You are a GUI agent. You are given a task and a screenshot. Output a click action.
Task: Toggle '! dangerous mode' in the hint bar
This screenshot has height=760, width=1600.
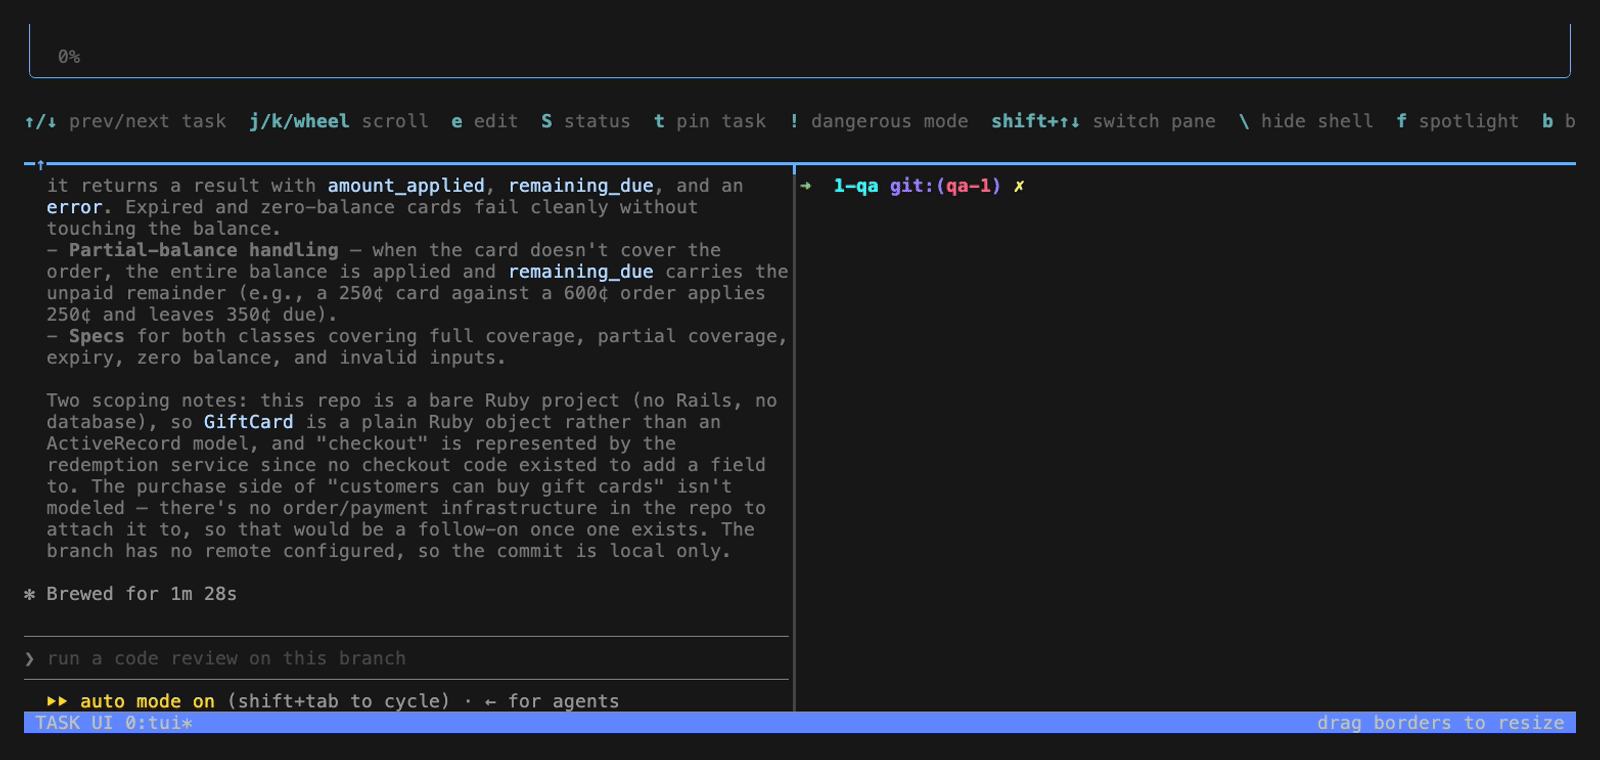tap(879, 121)
